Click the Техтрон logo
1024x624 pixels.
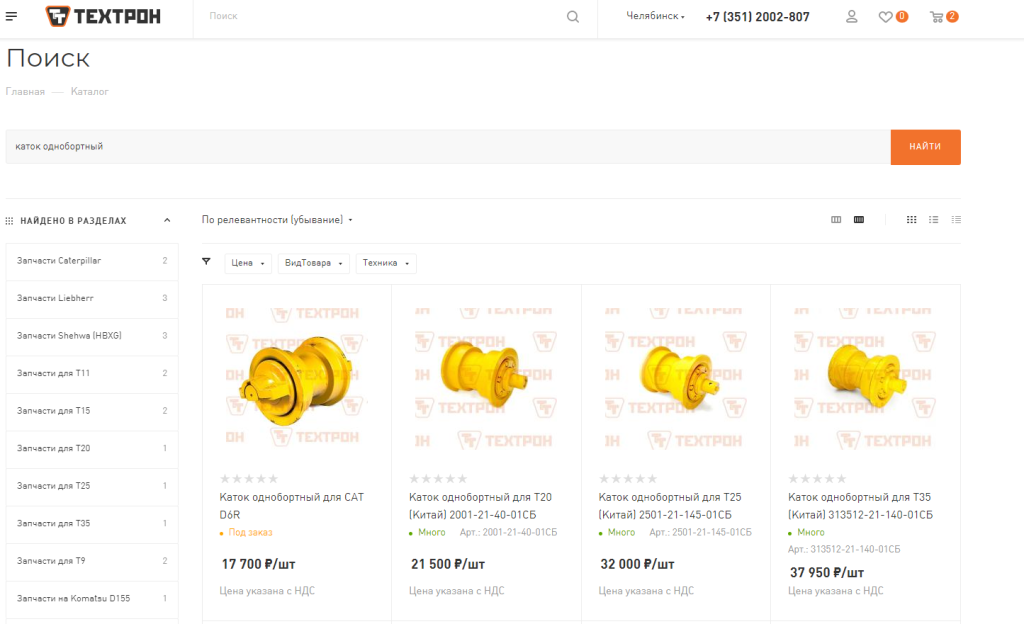pyautogui.click(x=103, y=16)
